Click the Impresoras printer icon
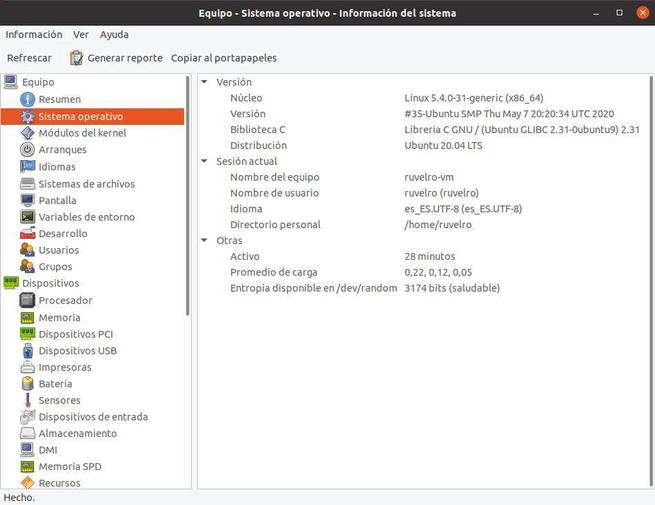Viewport: 655px width, 505px height. 28,367
